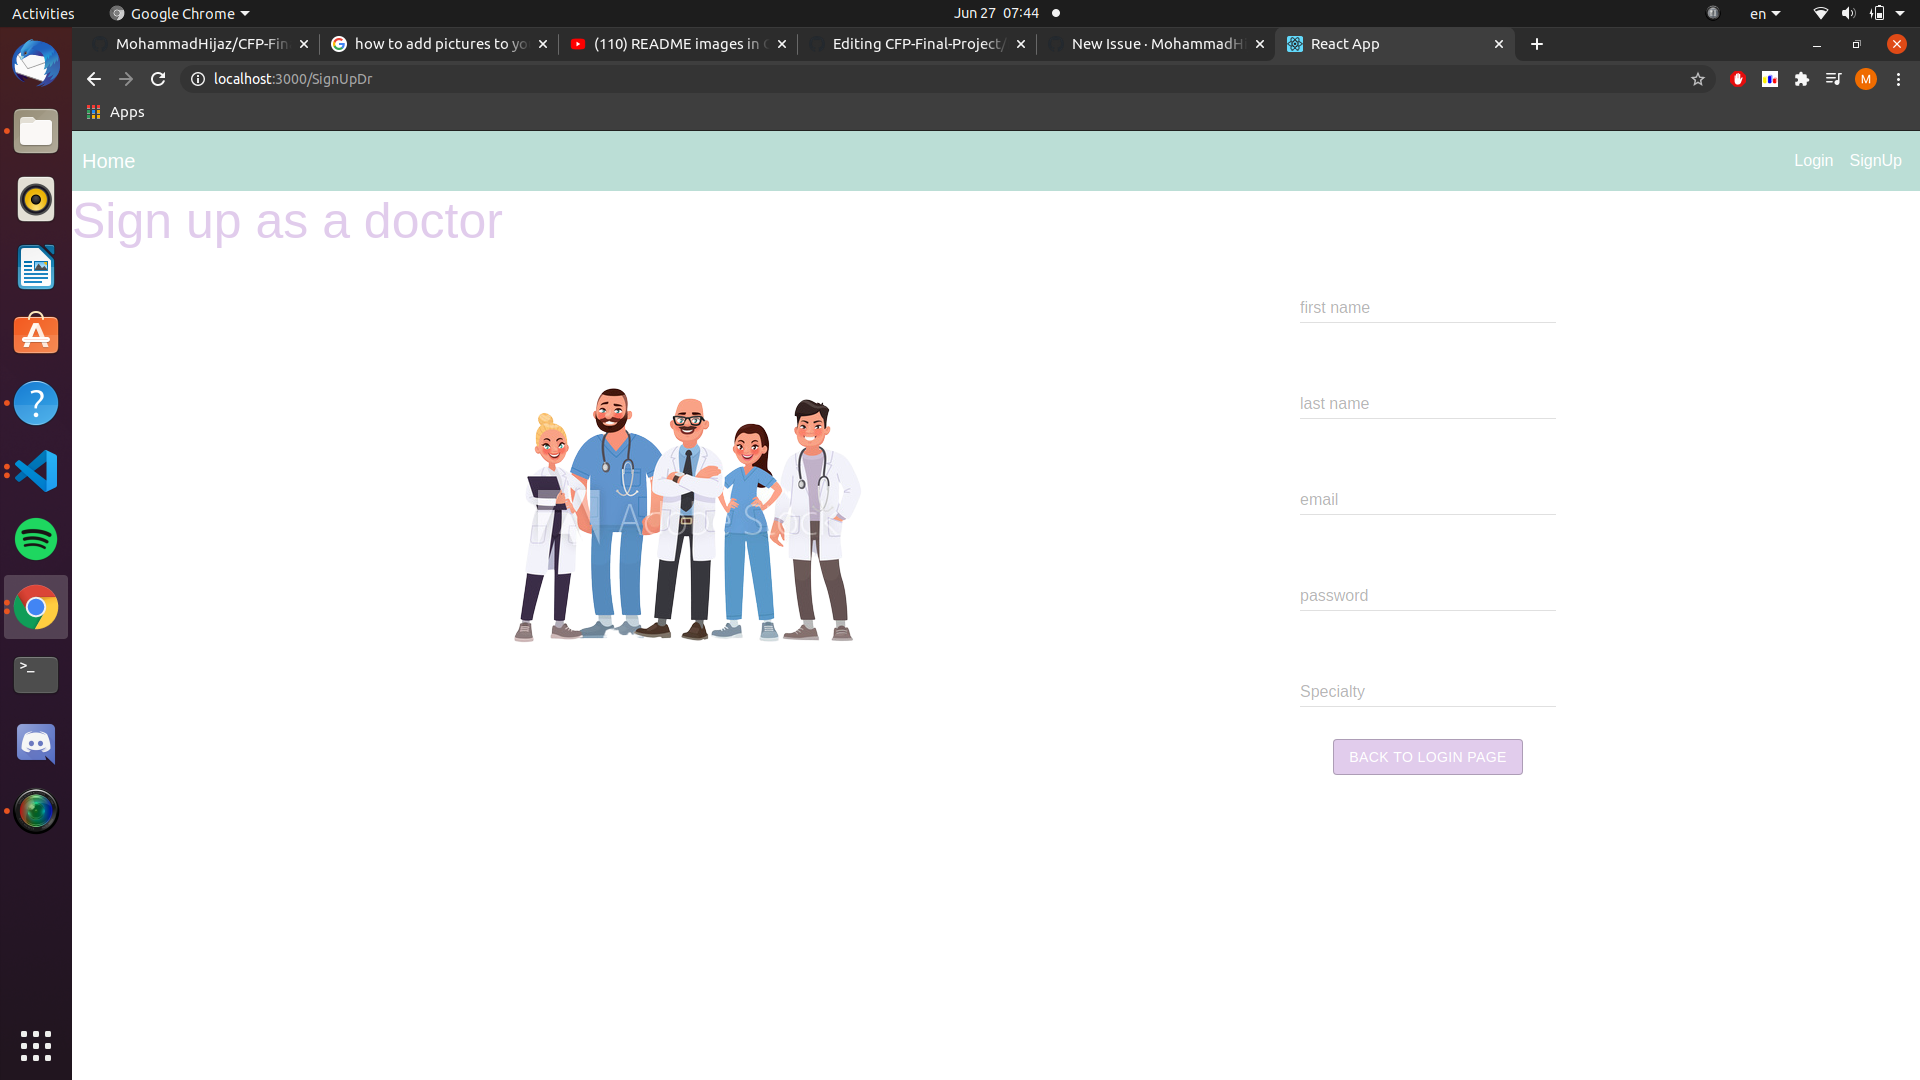Open Show Applications grid in the dock
Image resolution: width=1920 pixels, height=1080 pixels.
pos(35,1046)
